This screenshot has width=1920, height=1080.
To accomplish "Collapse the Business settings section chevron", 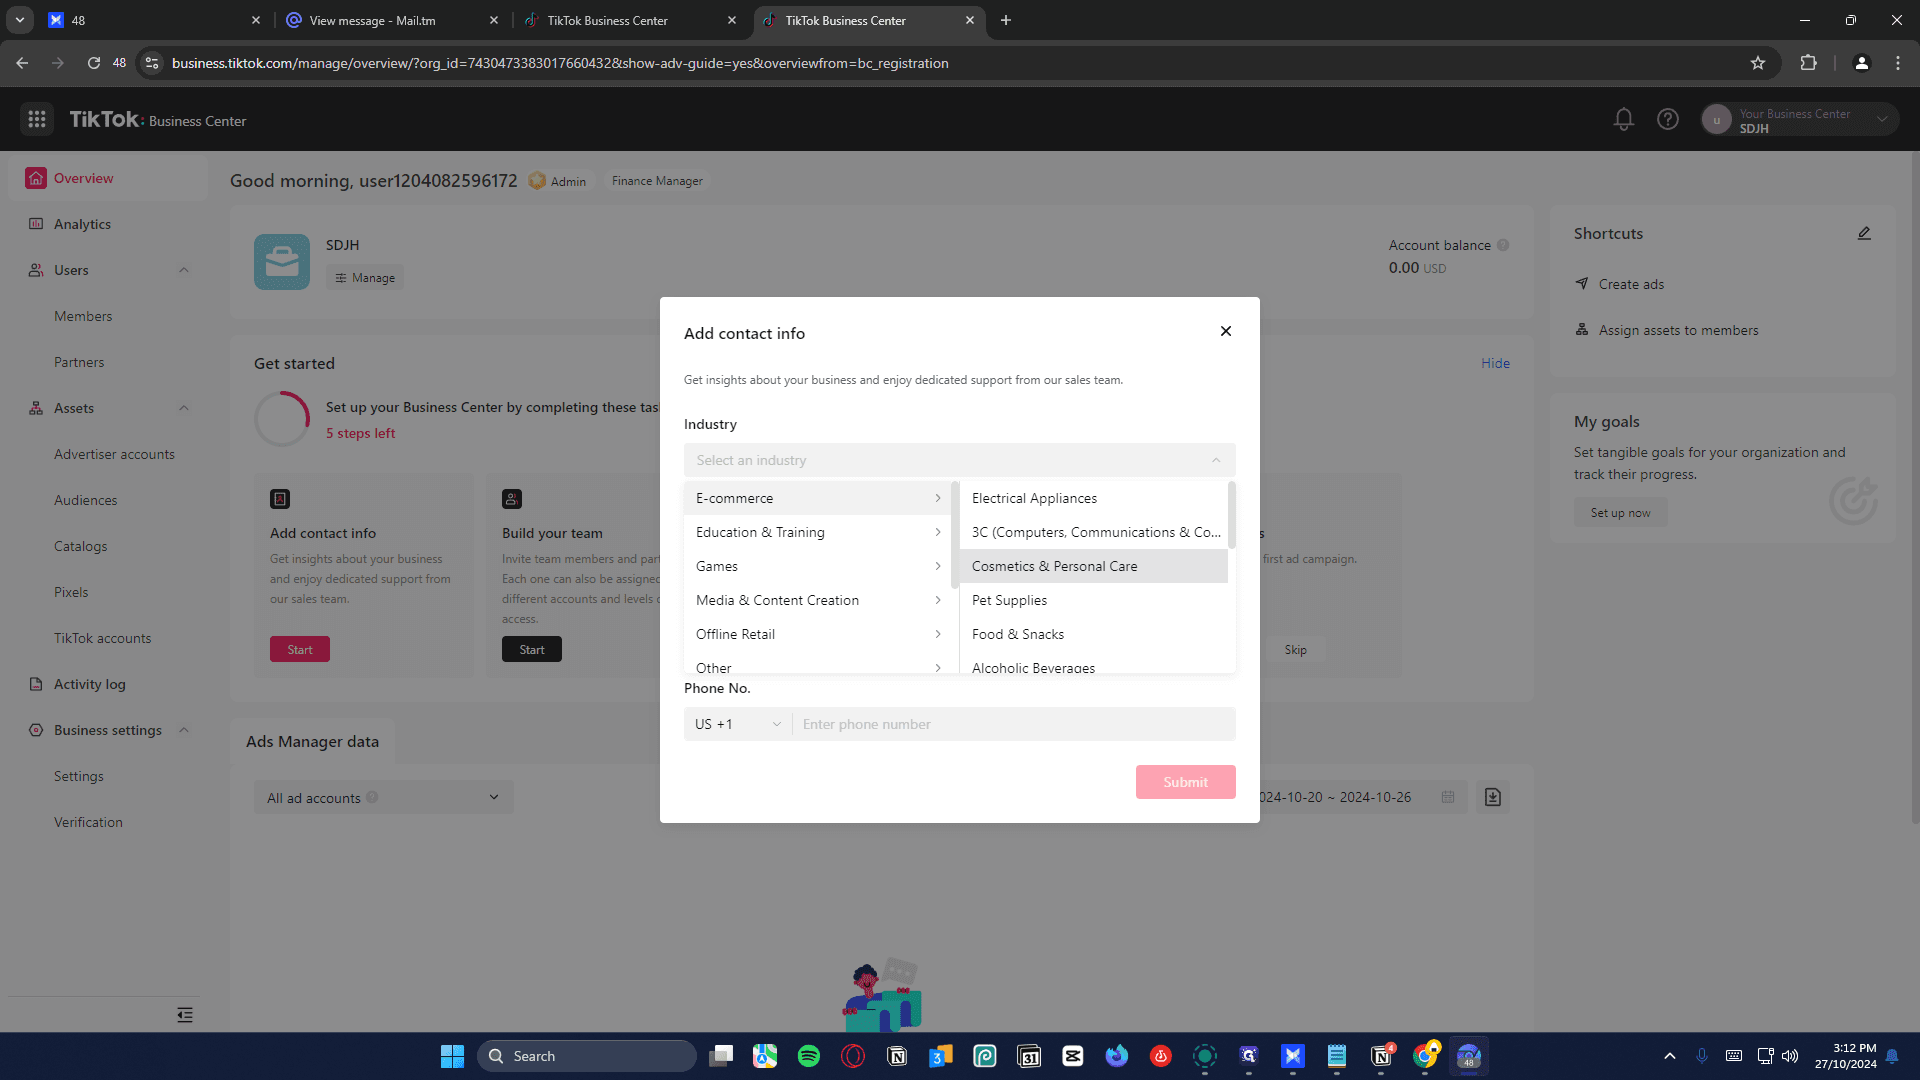I will pyautogui.click(x=184, y=730).
